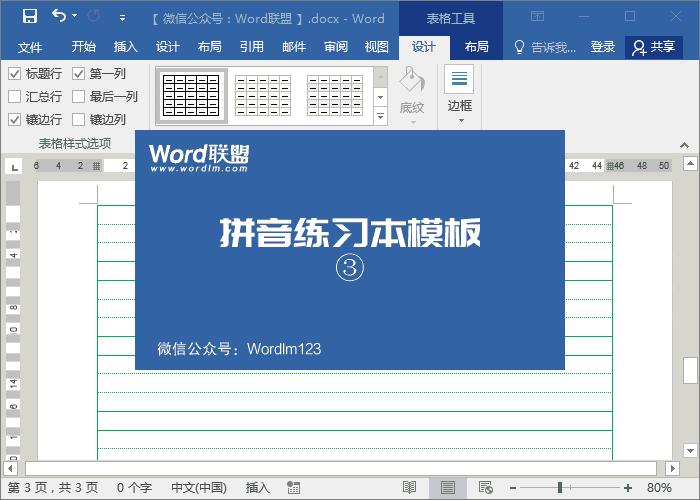
Task: Click the ruler tab selector L icon
Action: coord(14,167)
